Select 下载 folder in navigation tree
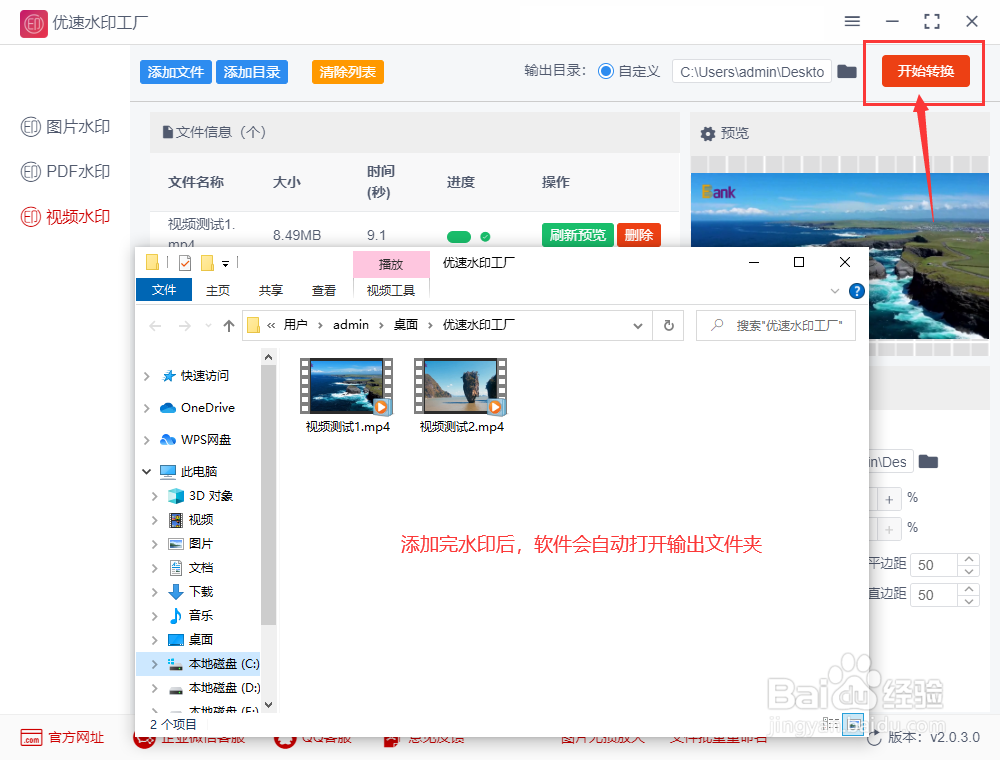This screenshot has height=760, width=1000. click(x=190, y=592)
